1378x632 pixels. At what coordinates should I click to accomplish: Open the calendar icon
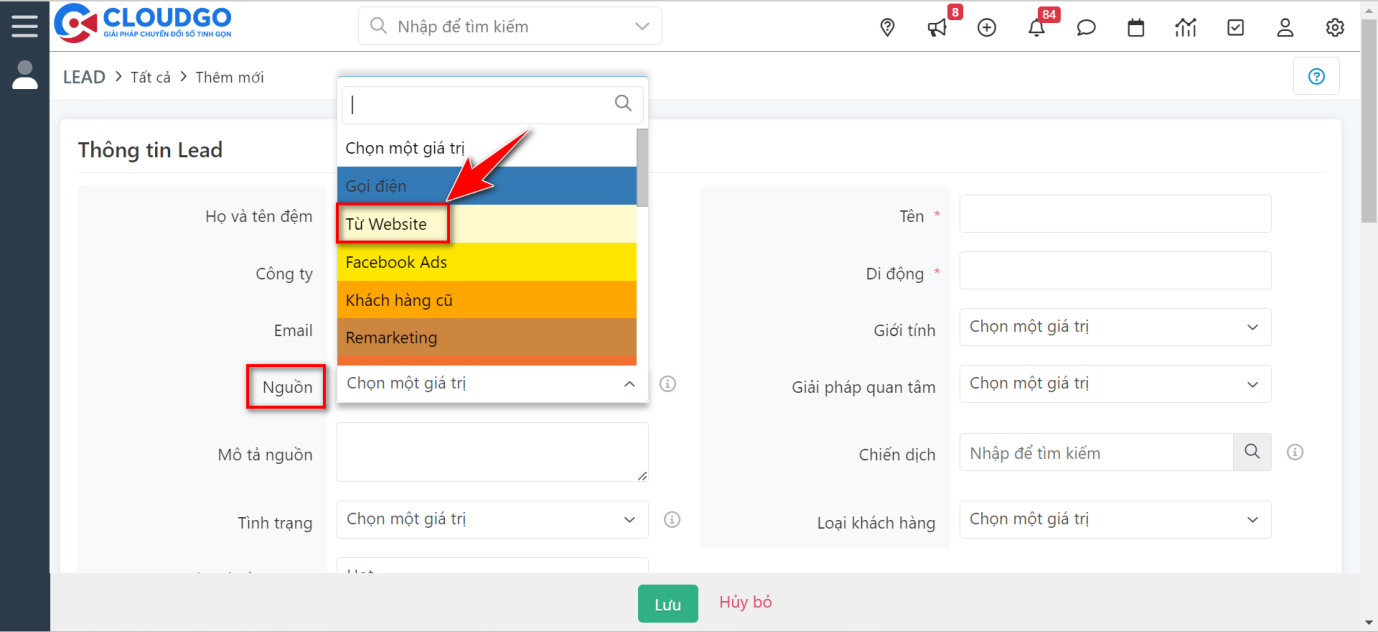(x=1136, y=28)
